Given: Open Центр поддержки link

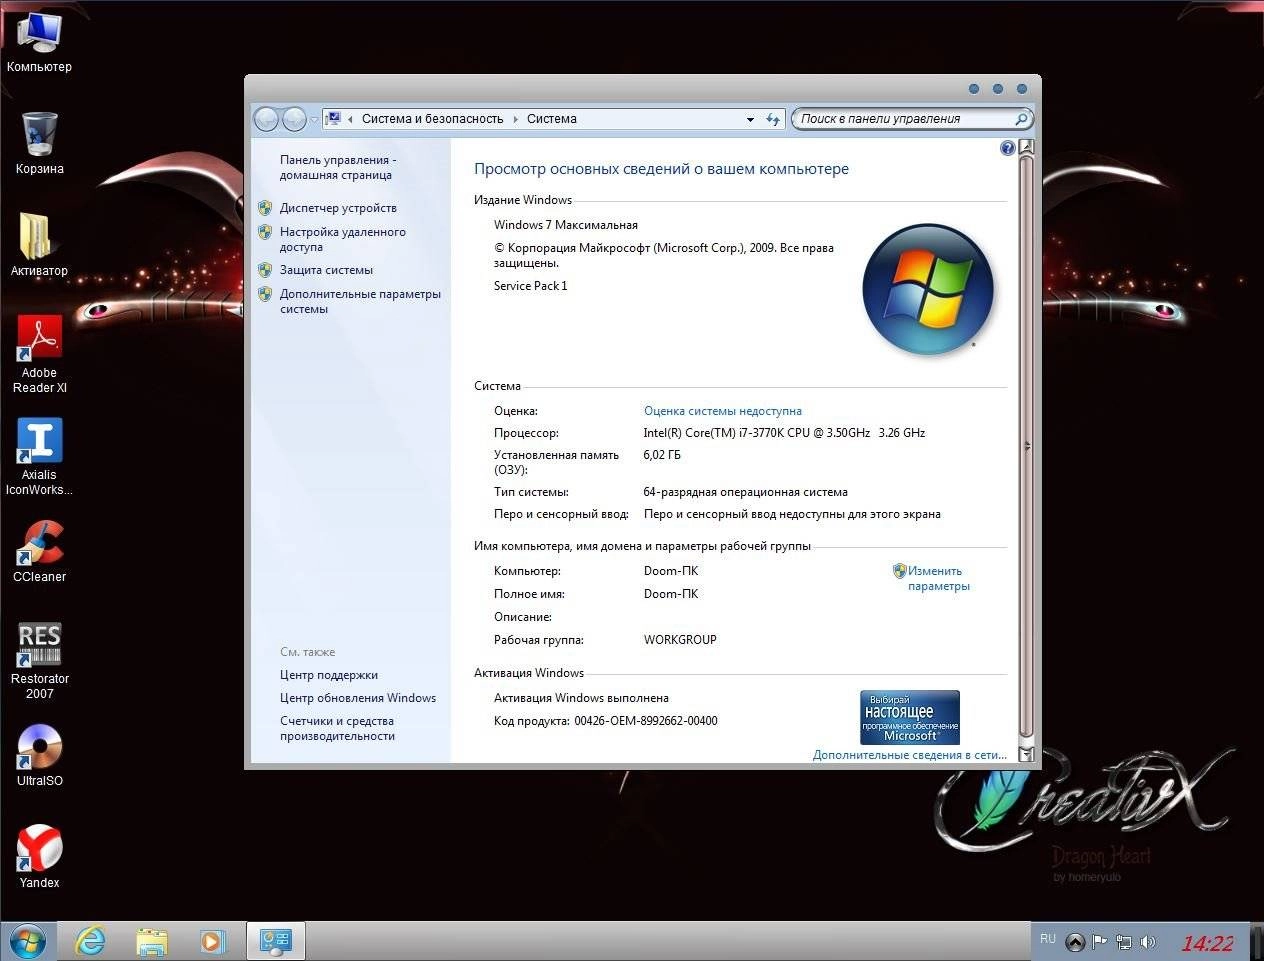Looking at the screenshot, I should coord(329,675).
